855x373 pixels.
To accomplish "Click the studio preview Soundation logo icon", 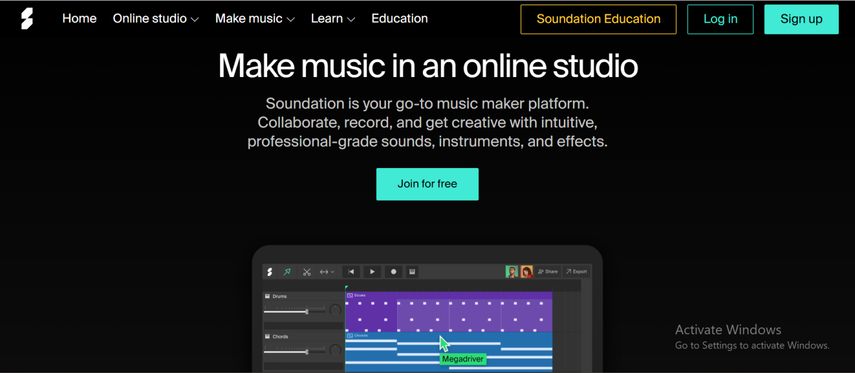I will pos(269,272).
